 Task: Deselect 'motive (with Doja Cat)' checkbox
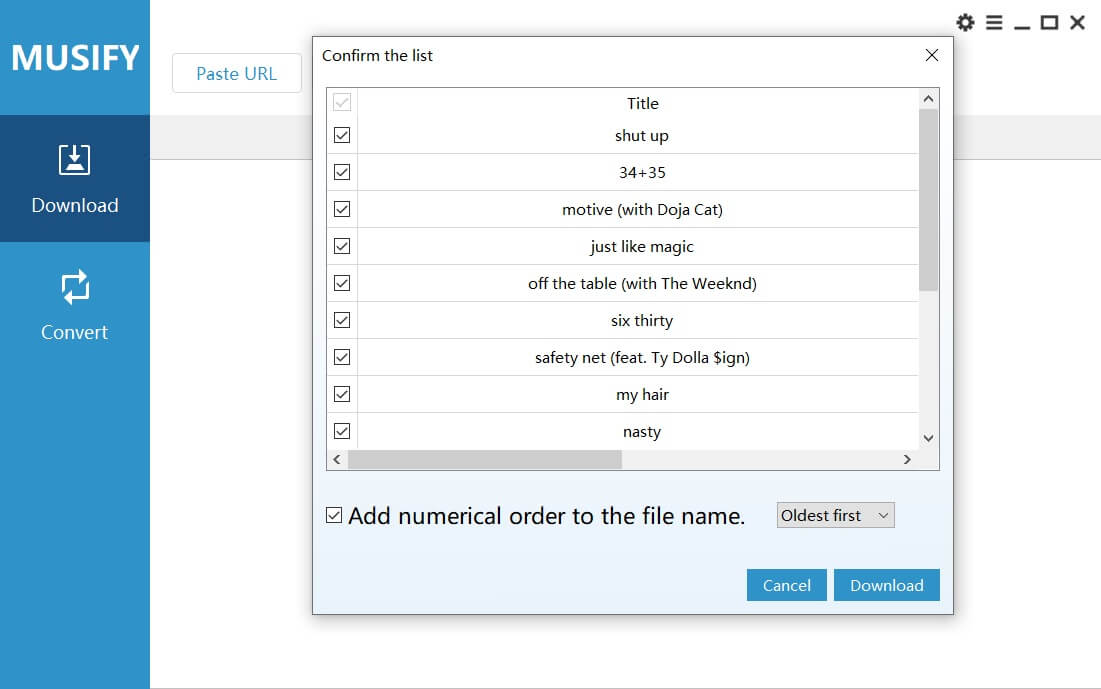click(x=342, y=209)
